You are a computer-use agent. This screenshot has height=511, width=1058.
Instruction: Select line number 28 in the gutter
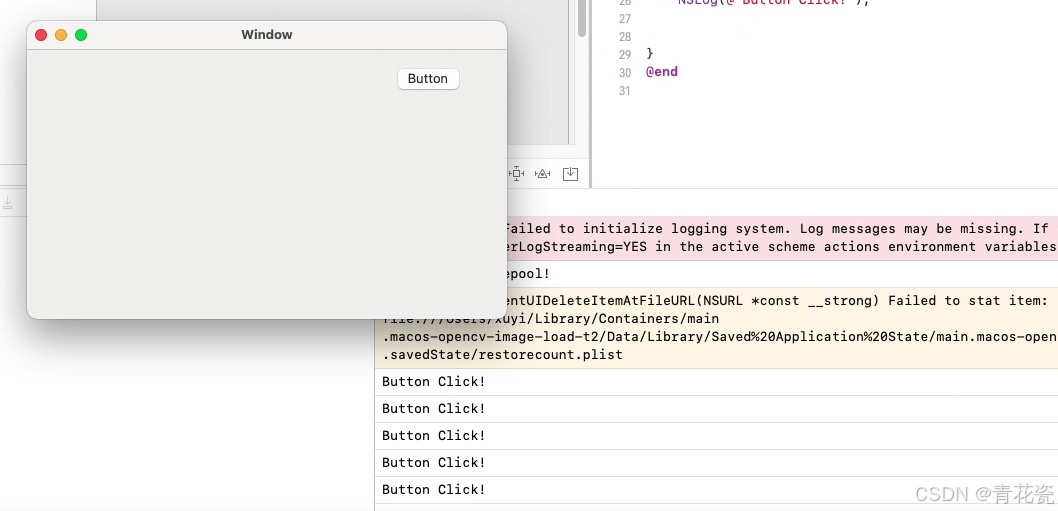click(625, 36)
